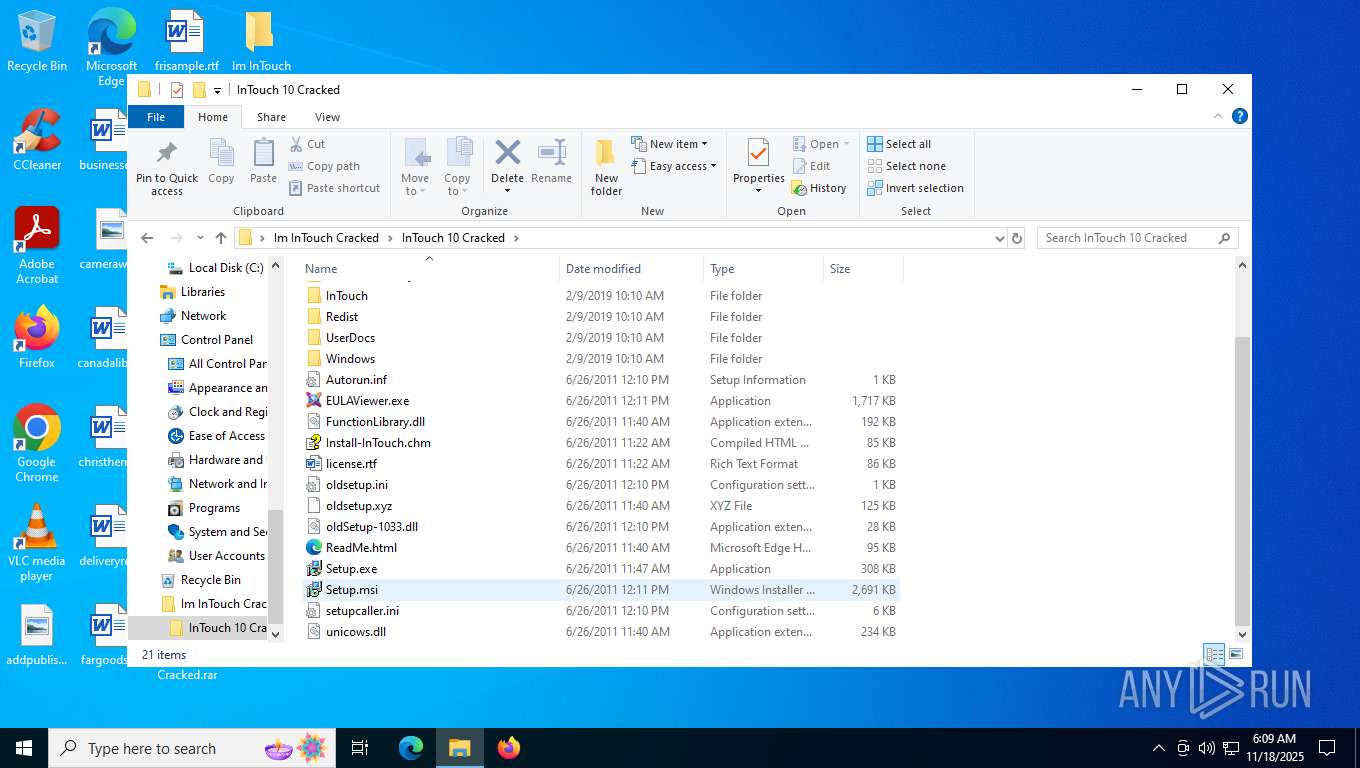This screenshot has width=1360, height=768.
Task: Select Control Panel in navigation pane
Action: coord(217,340)
